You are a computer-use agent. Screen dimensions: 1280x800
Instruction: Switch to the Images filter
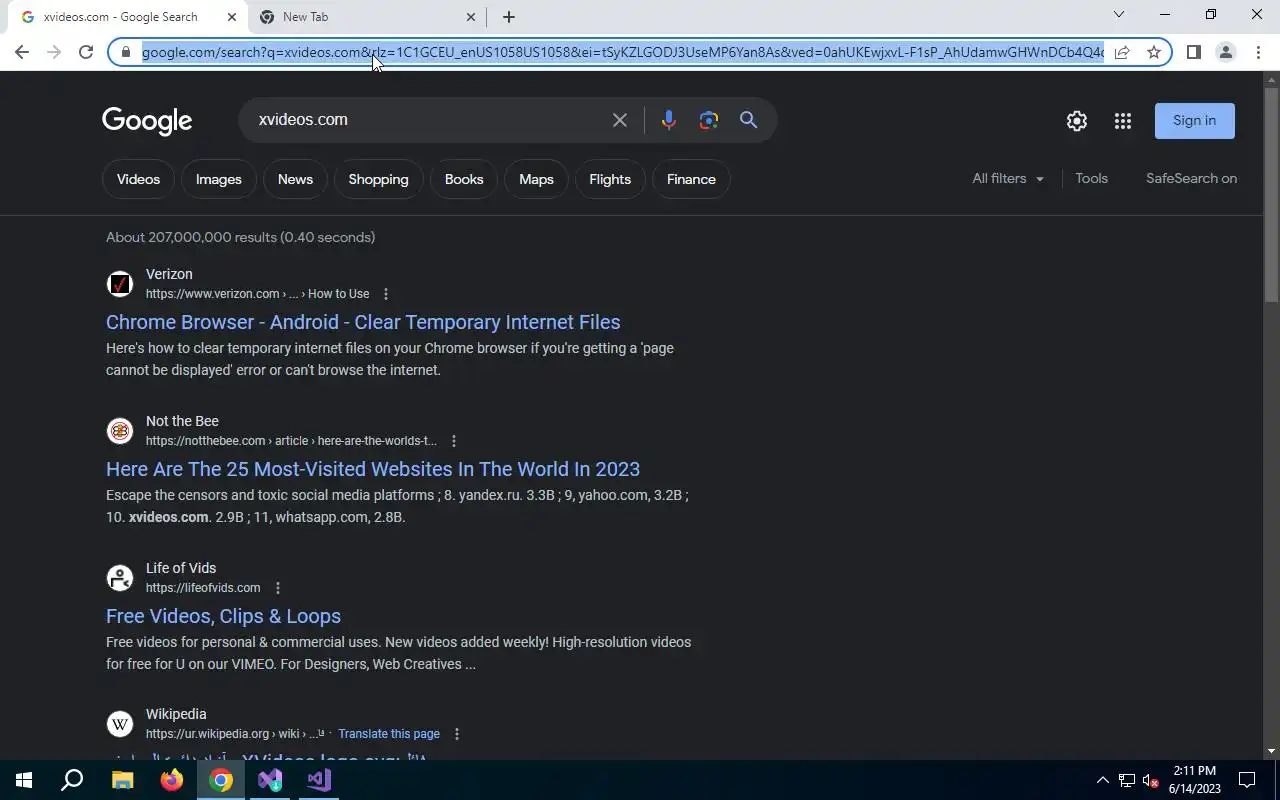[x=219, y=180]
